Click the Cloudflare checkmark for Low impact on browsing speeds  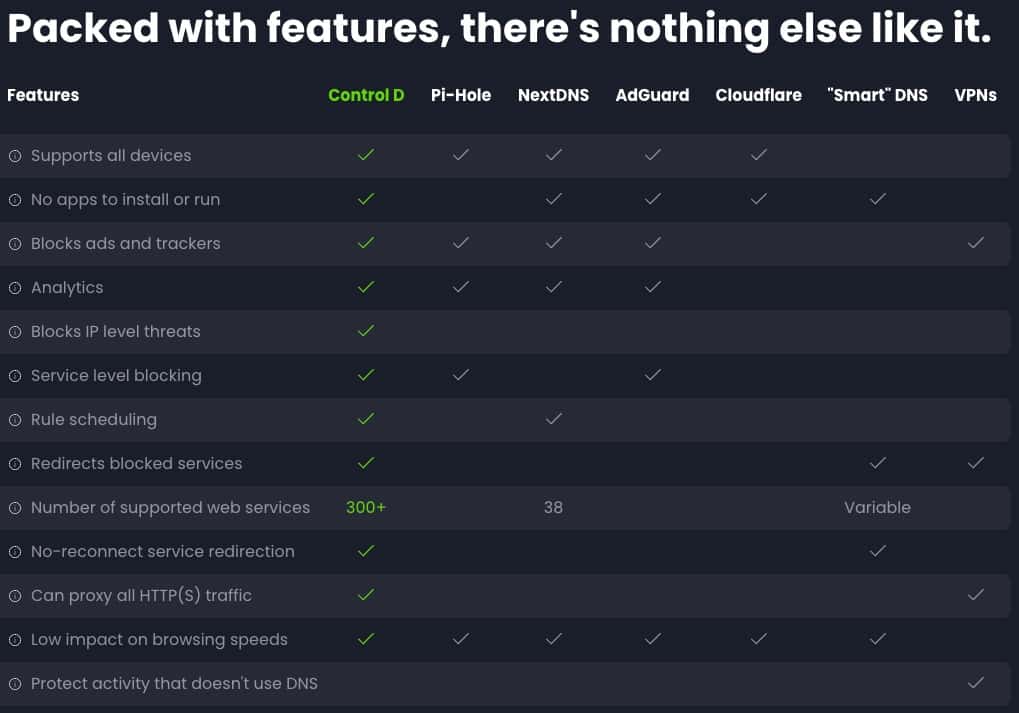coord(758,639)
